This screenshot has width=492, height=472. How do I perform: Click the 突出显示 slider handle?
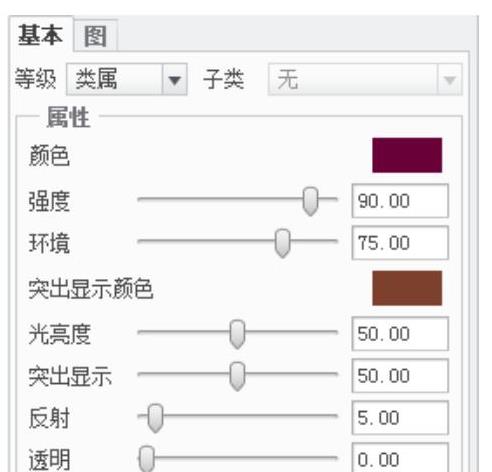pos(237,376)
